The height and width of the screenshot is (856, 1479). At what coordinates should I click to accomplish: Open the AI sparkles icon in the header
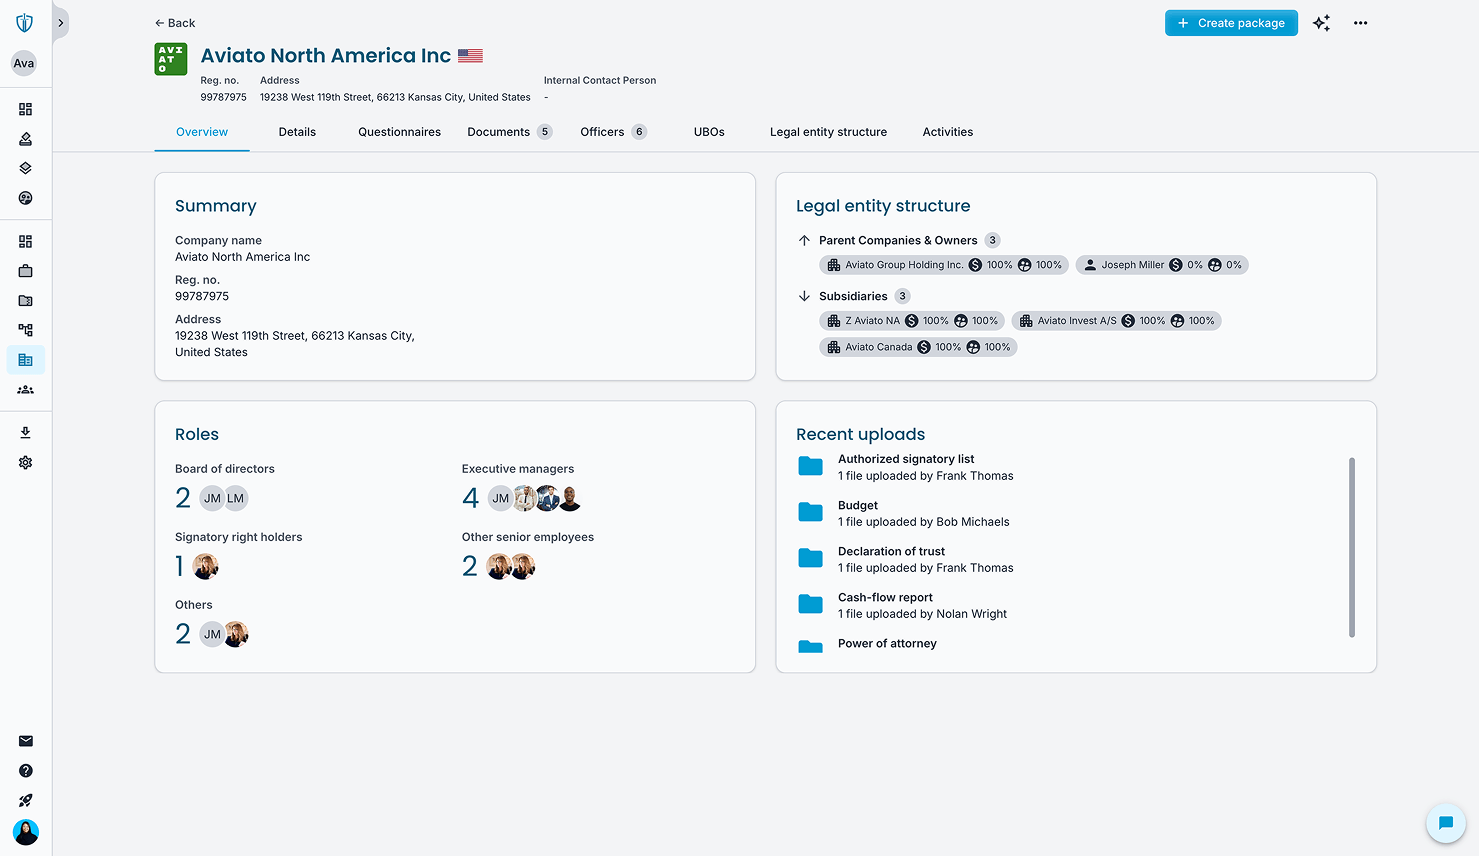(x=1321, y=22)
